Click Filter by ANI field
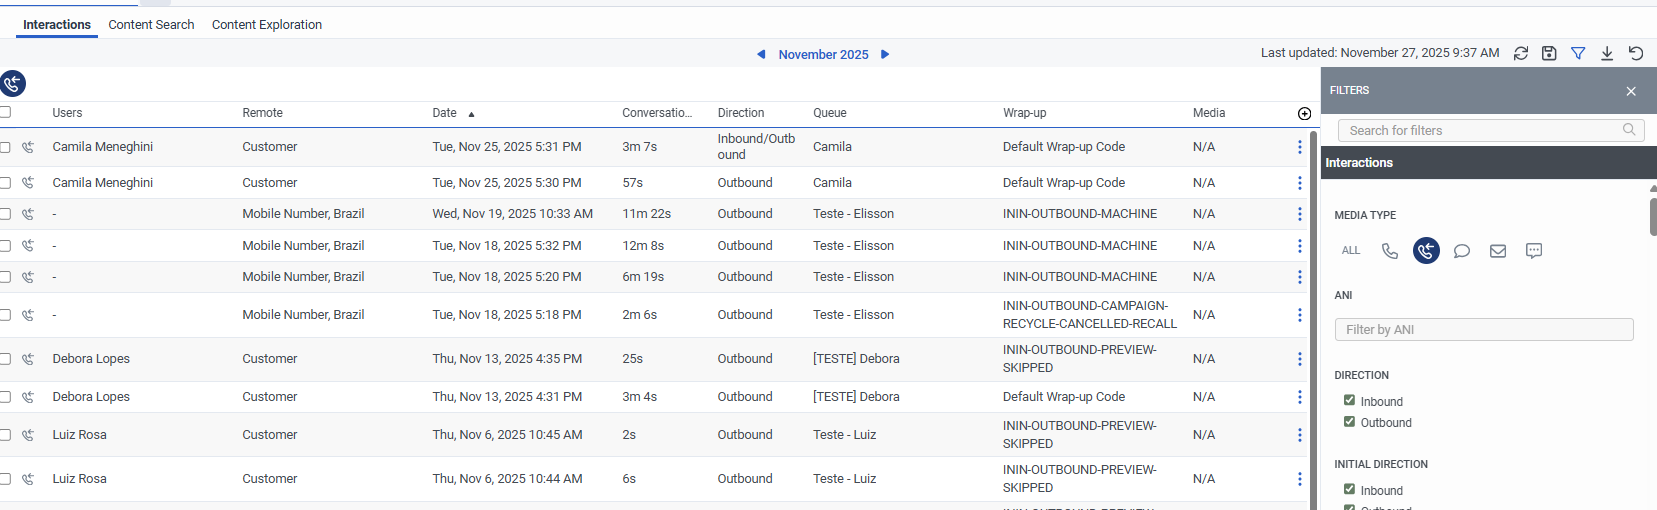The height and width of the screenshot is (510, 1657). [x=1484, y=329]
